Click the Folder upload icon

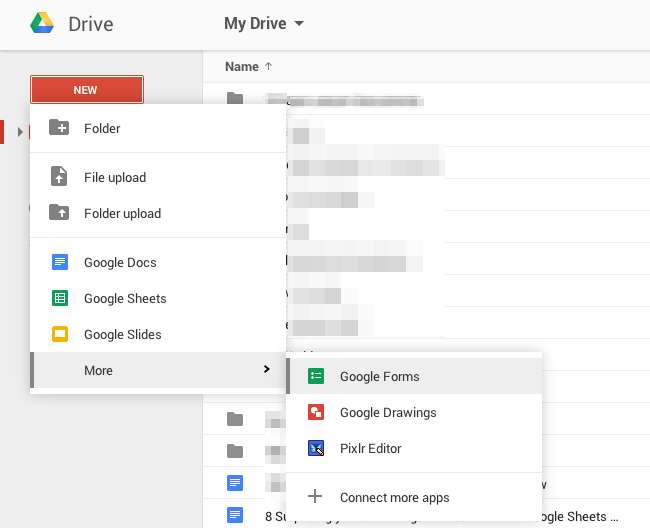pyautogui.click(x=59, y=213)
